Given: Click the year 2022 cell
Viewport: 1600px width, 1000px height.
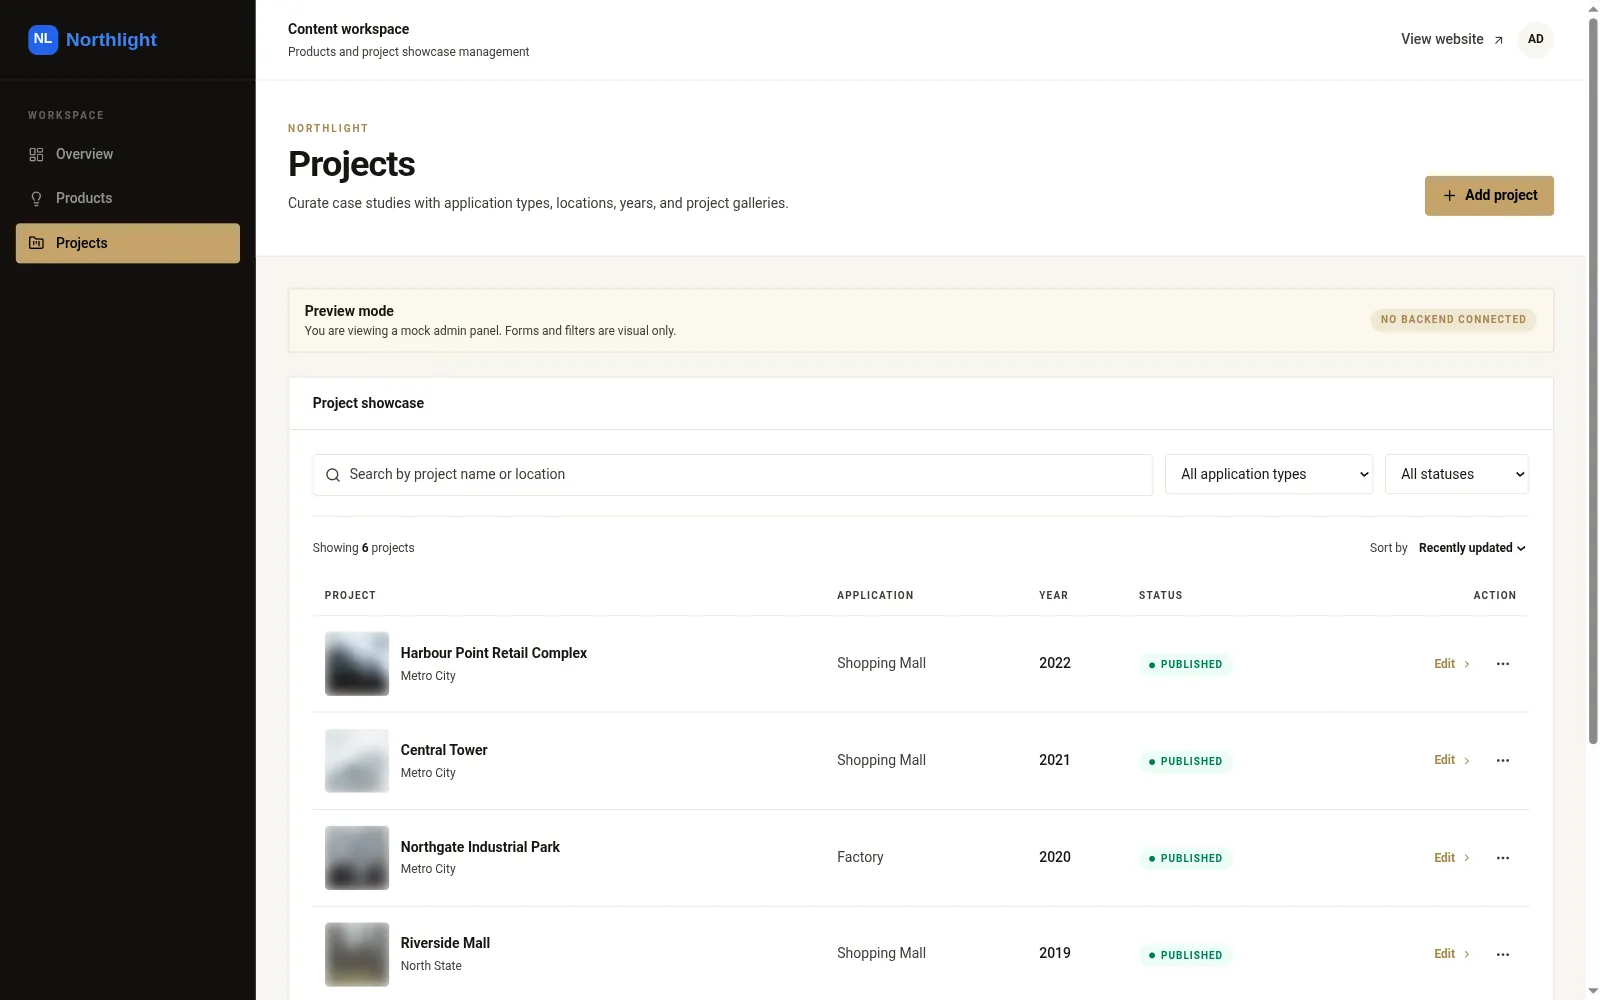Looking at the screenshot, I should tap(1055, 663).
